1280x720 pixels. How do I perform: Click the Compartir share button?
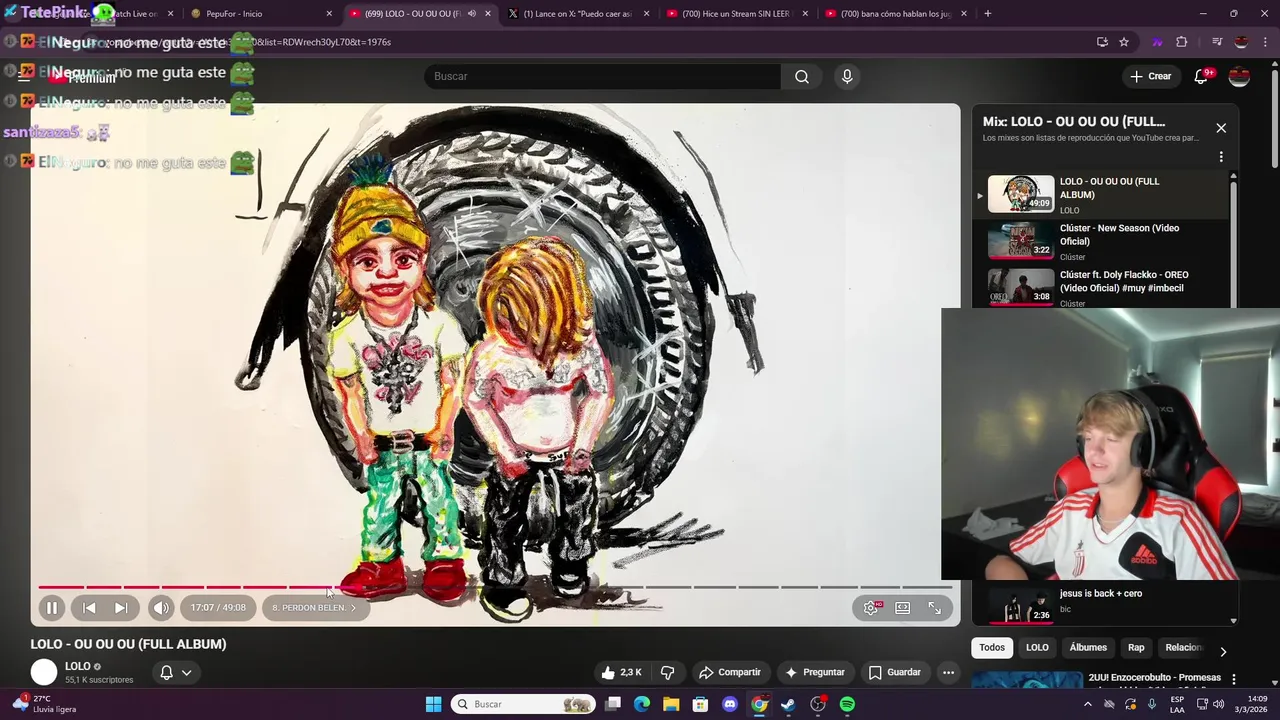point(730,672)
